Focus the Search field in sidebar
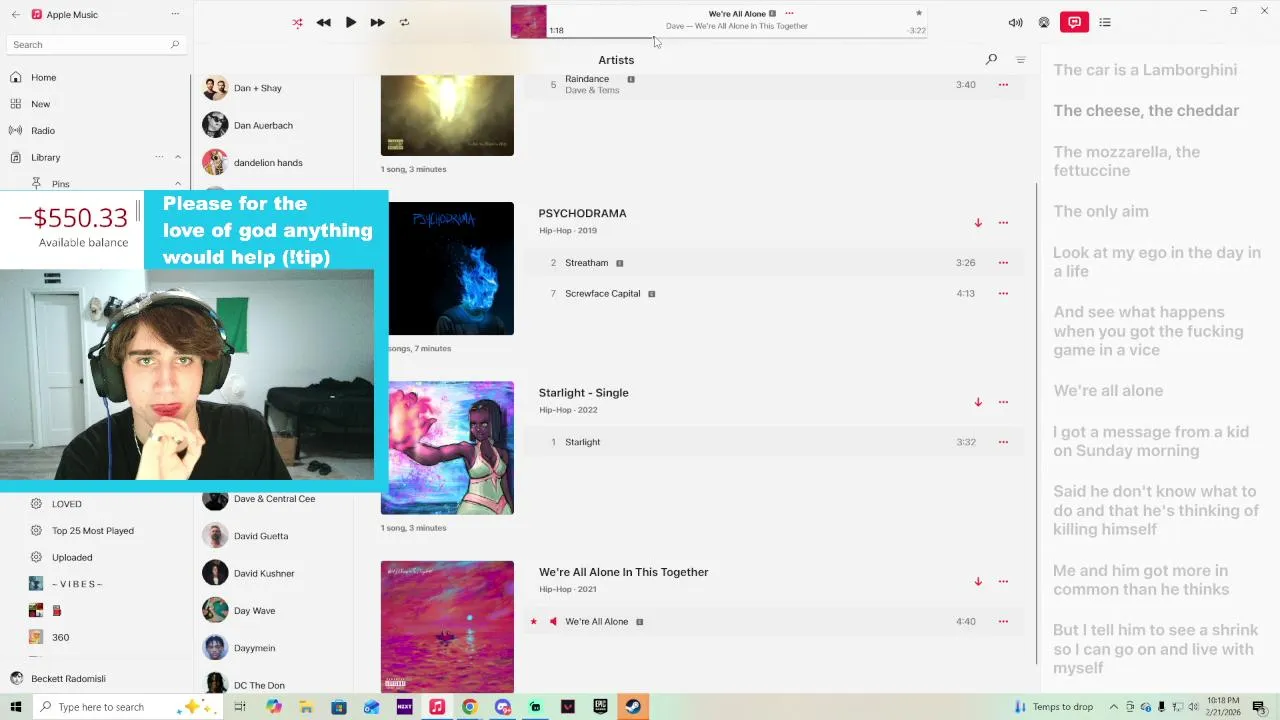This screenshot has height=720, width=1280. (97, 44)
